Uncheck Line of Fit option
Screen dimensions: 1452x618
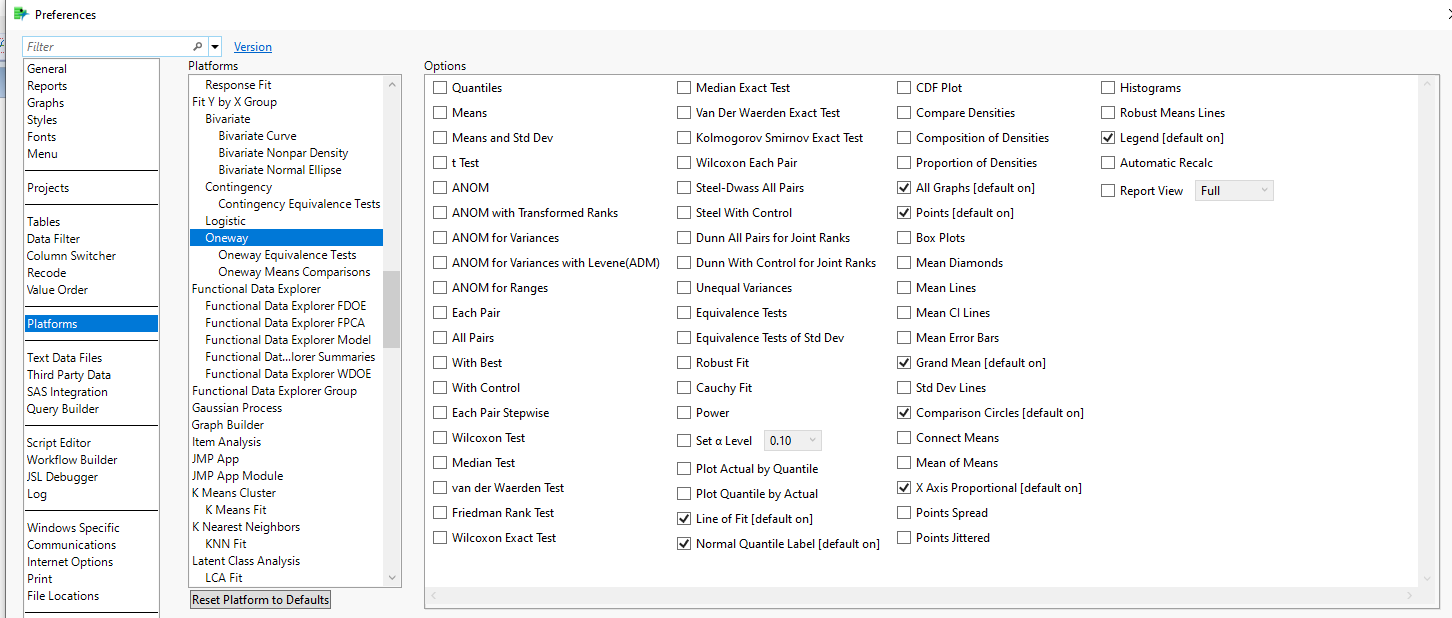tap(684, 519)
